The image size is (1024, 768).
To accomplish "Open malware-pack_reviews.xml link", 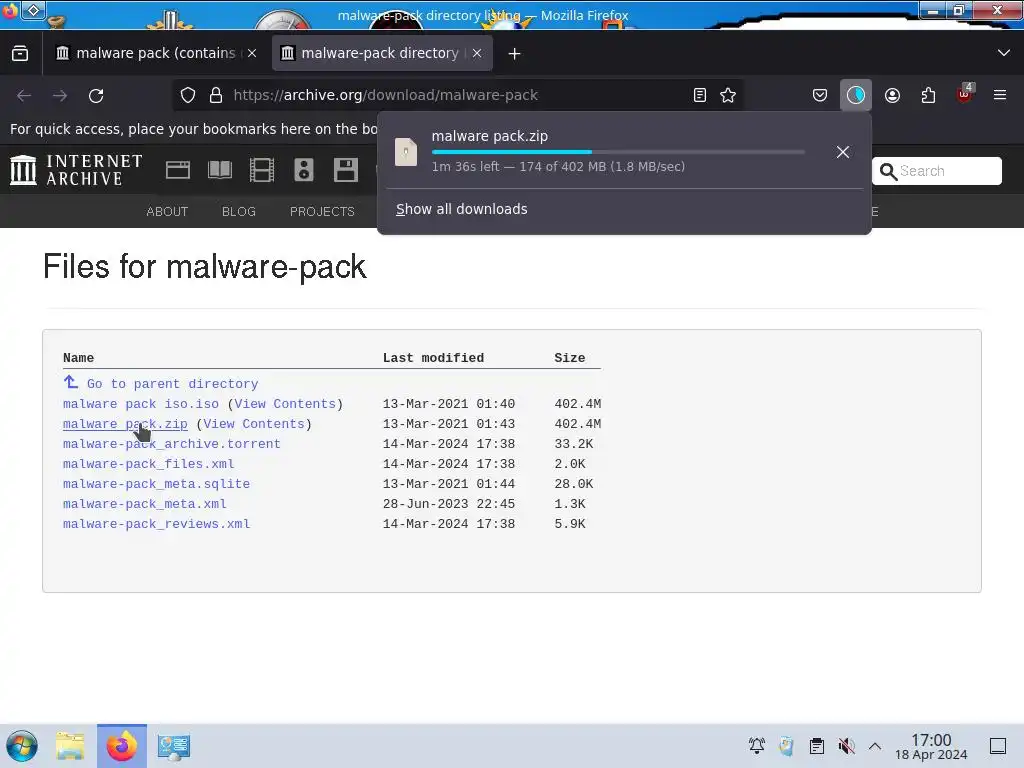I will pyautogui.click(x=156, y=524).
